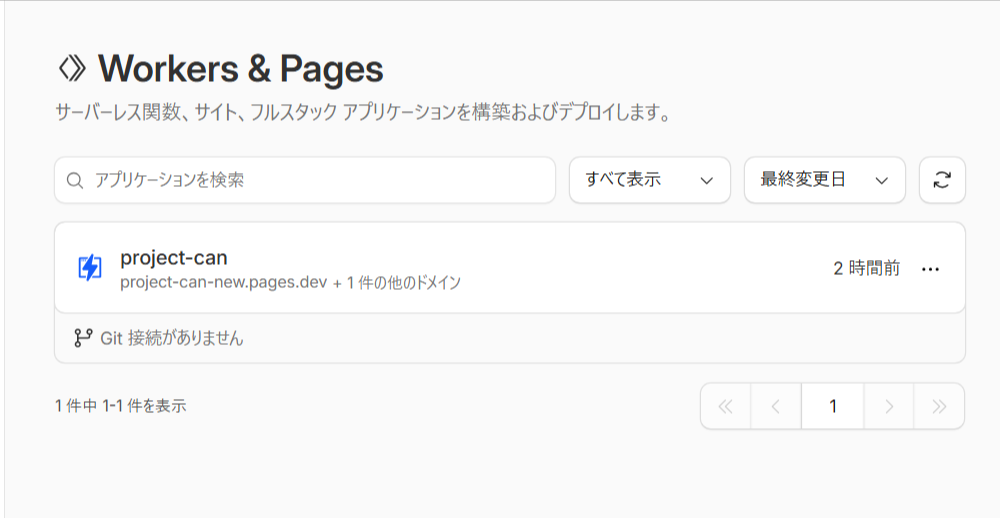Go to the previous page of results
This screenshot has height=518, width=1000.
pyautogui.click(x=776, y=406)
